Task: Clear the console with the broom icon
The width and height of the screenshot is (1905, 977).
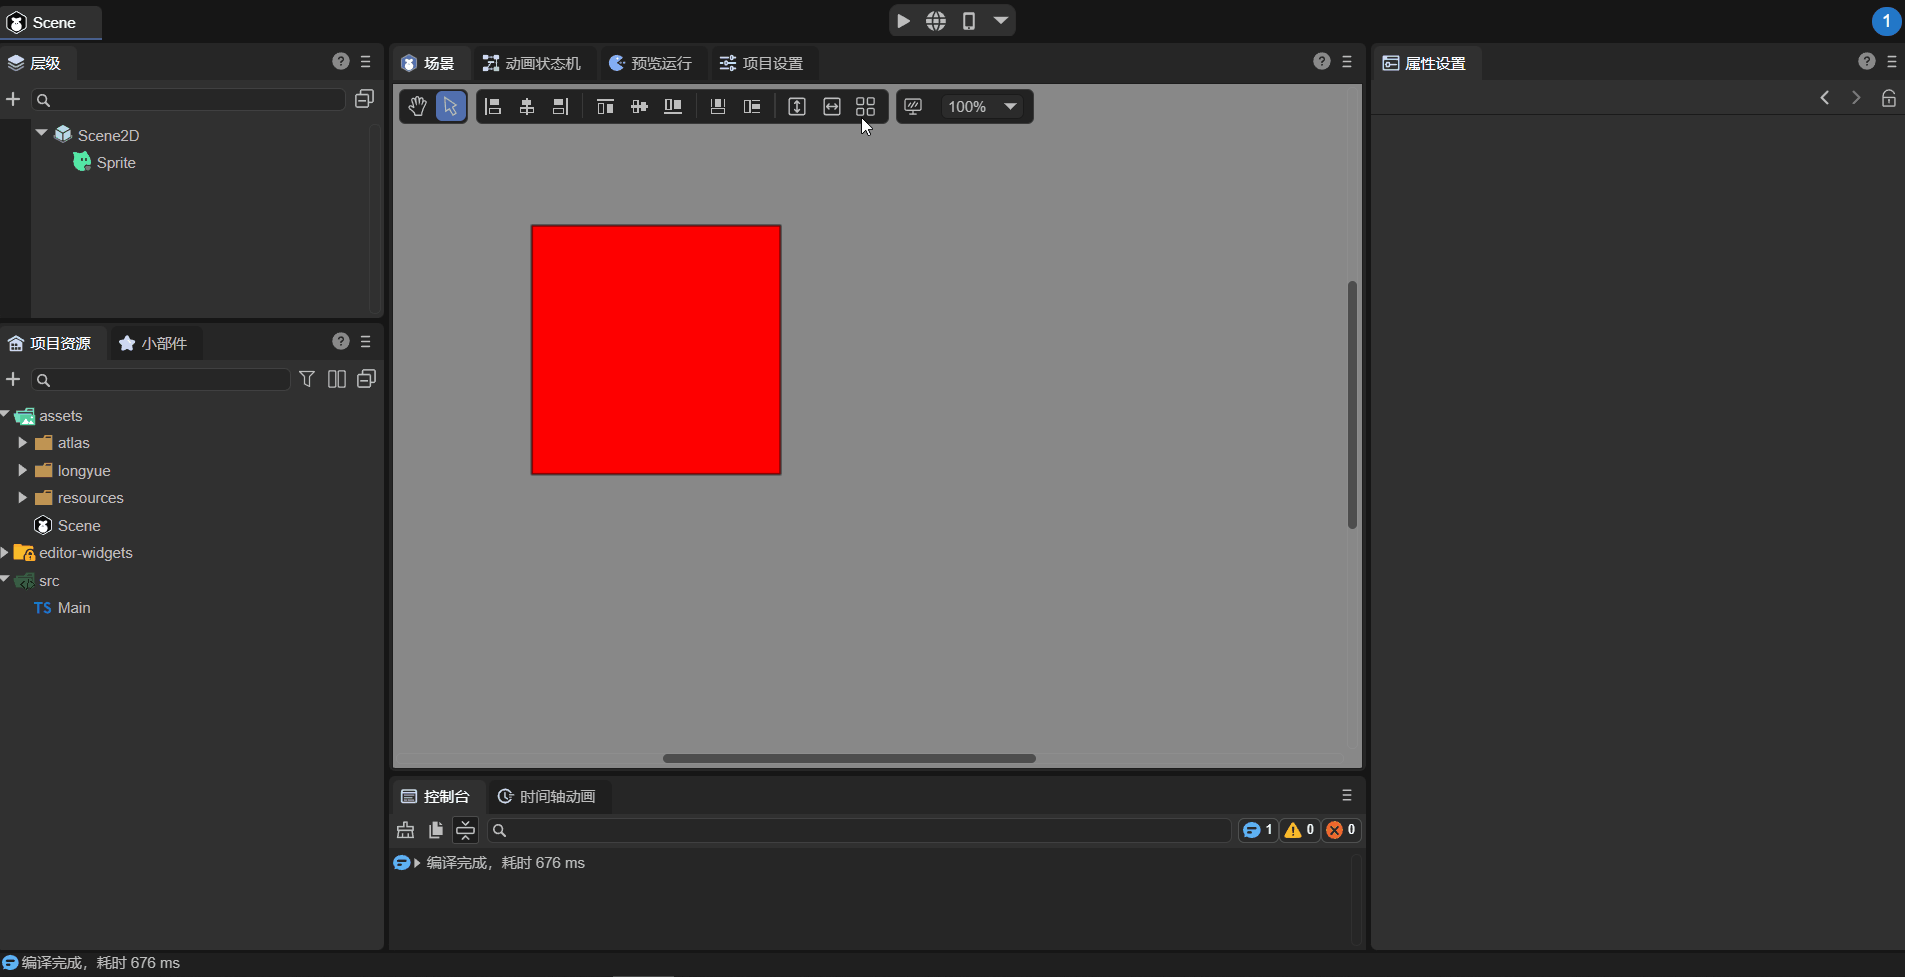Action: point(405,830)
